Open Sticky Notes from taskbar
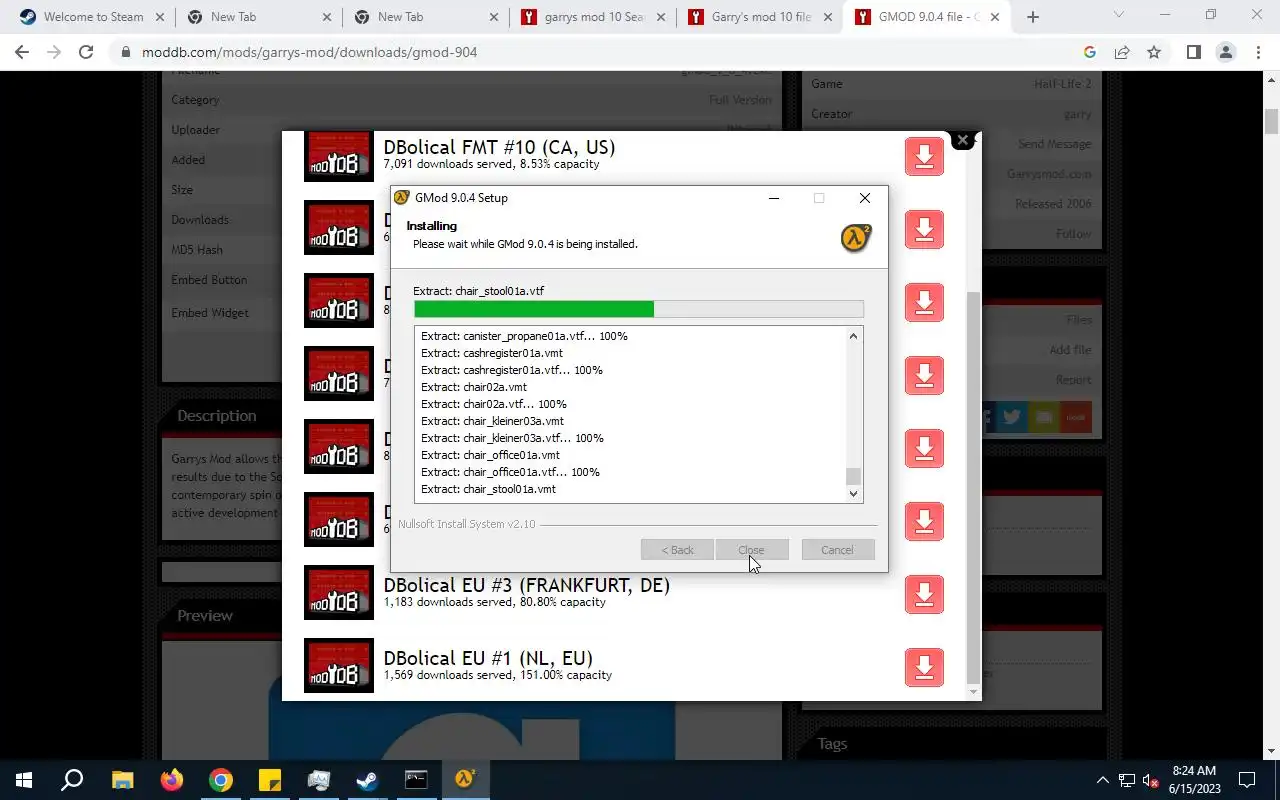 pos(269,780)
